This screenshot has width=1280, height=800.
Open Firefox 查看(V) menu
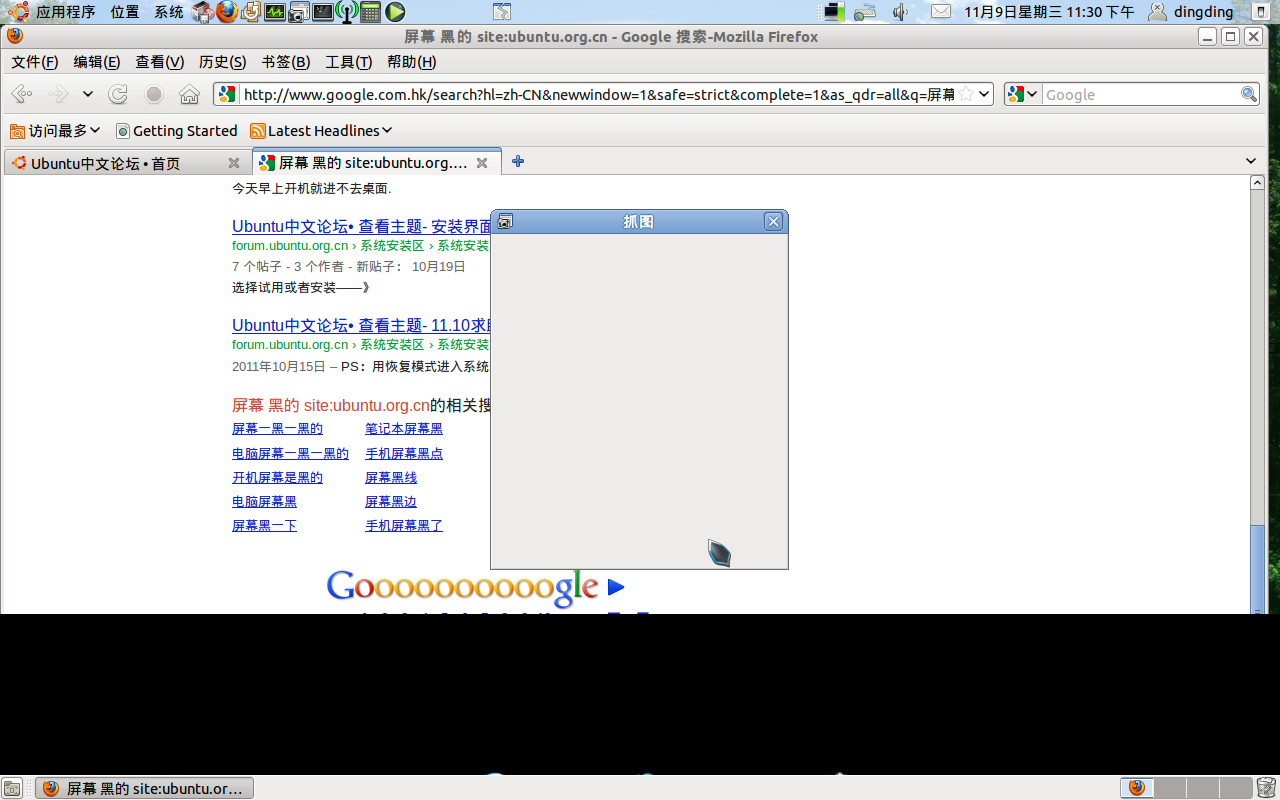pos(160,62)
